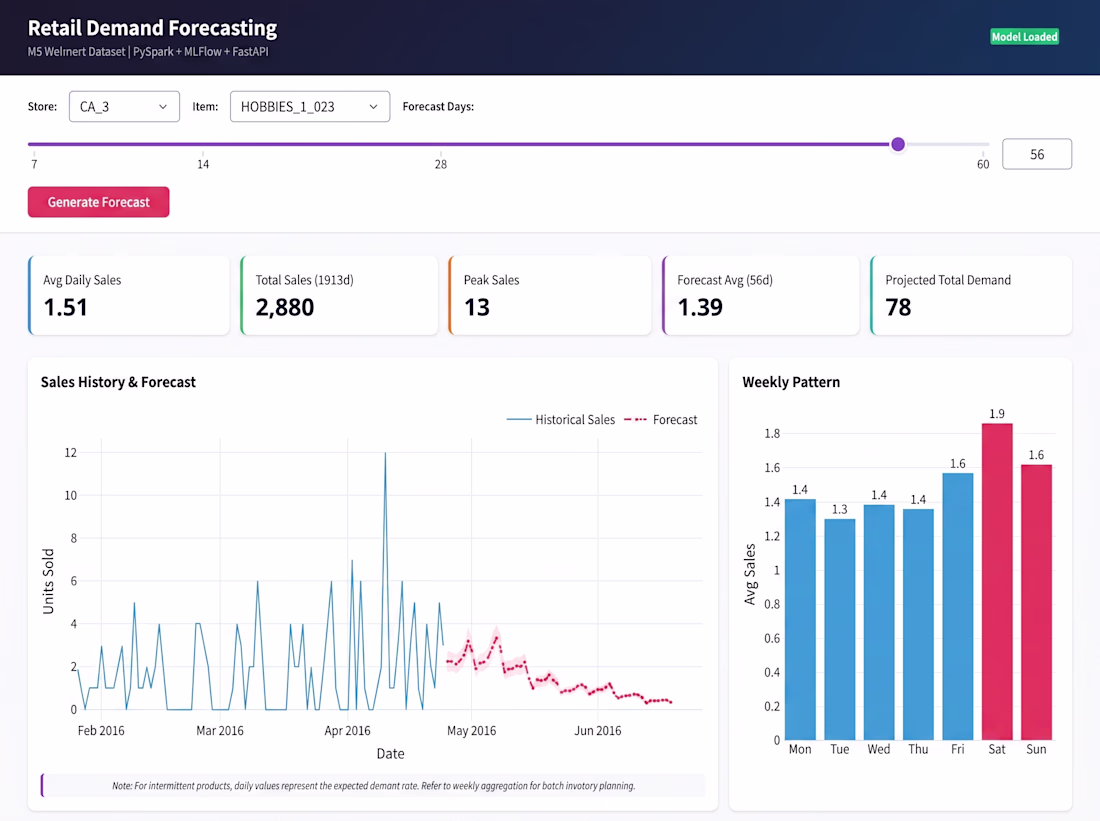1100x821 pixels.
Task: Click the forecast days input showing 56
Action: pos(1037,154)
